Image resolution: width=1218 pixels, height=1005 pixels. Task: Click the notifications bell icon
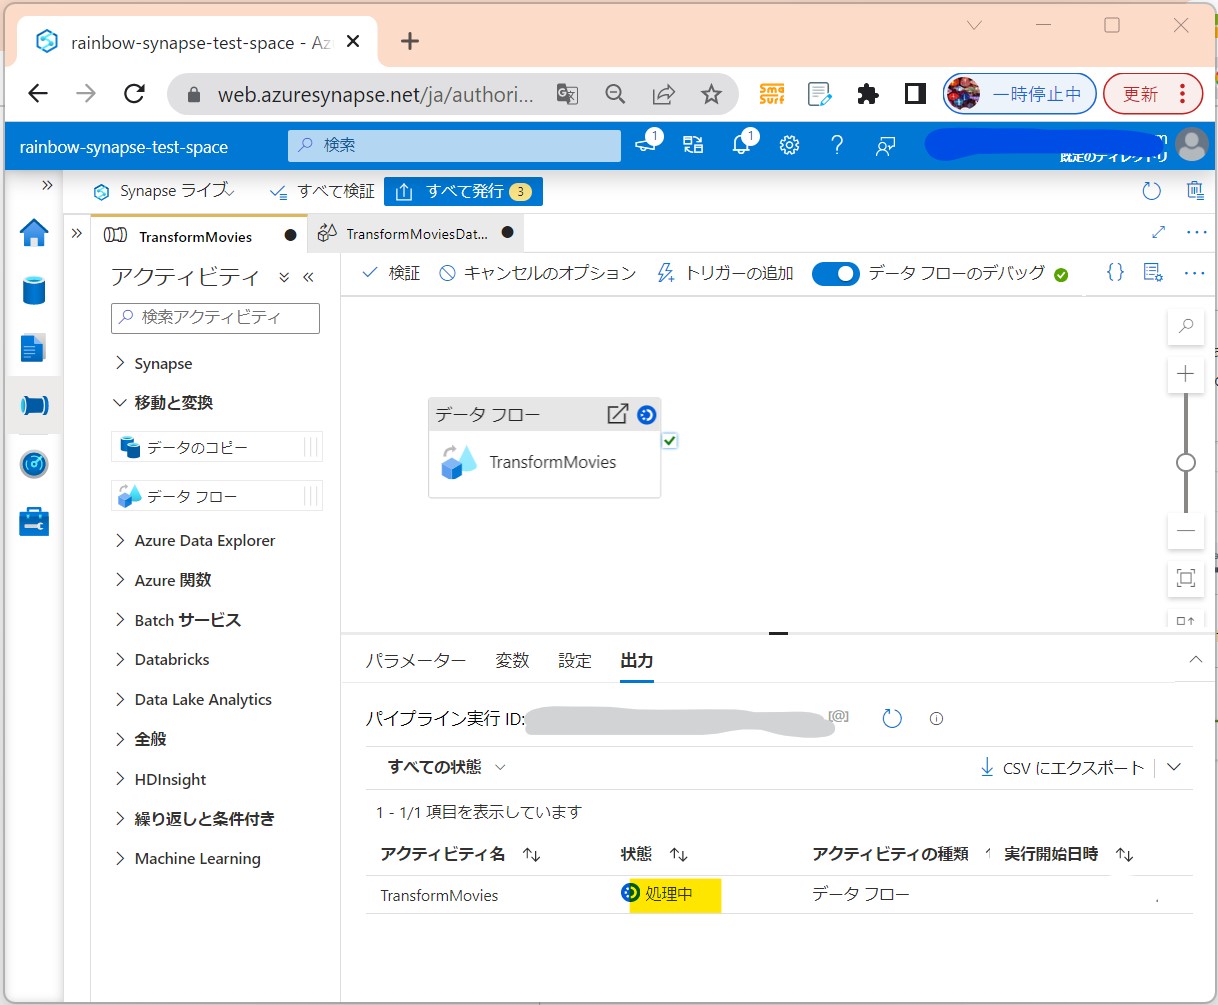point(741,145)
